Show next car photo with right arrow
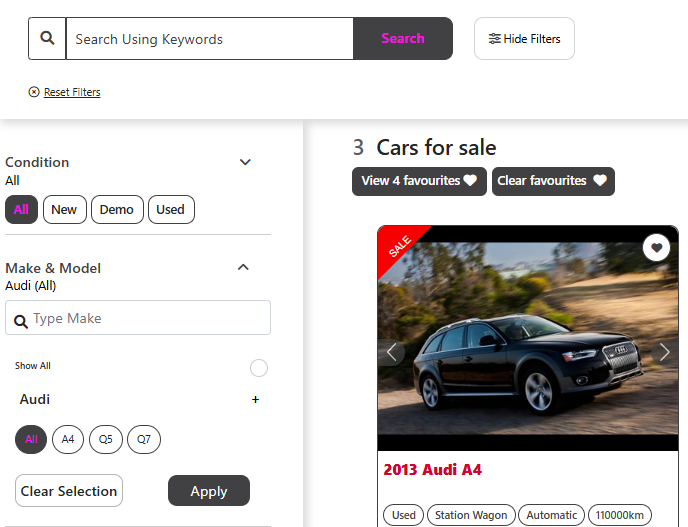The height and width of the screenshot is (527, 688). [664, 351]
